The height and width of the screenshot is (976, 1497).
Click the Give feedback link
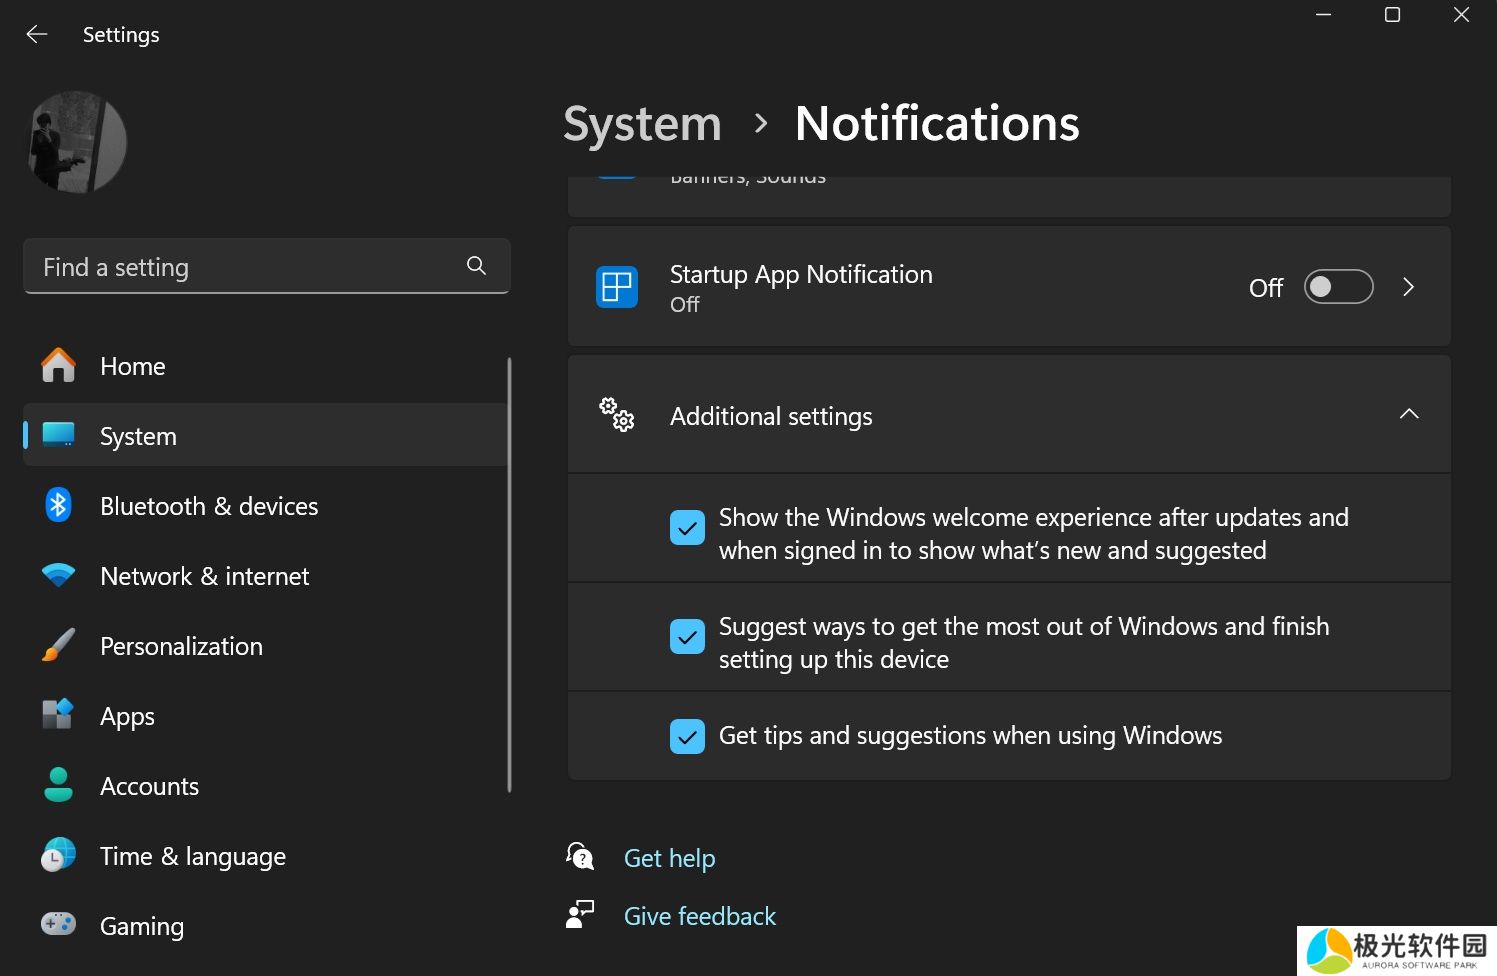(x=699, y=916)
